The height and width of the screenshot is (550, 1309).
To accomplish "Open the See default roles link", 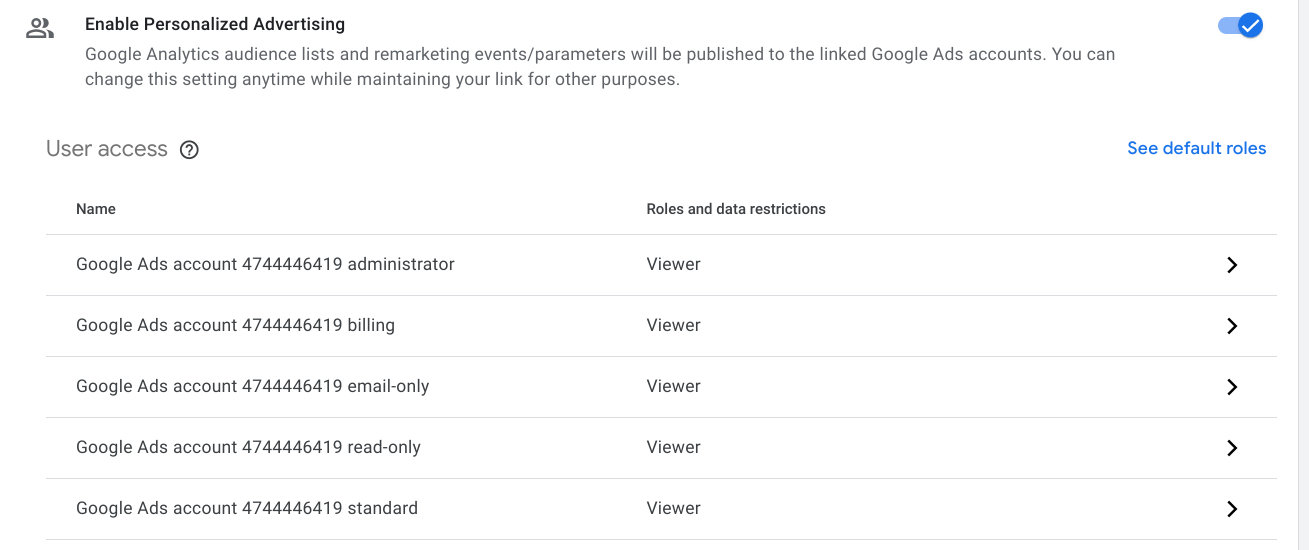I will [1196, 148].
